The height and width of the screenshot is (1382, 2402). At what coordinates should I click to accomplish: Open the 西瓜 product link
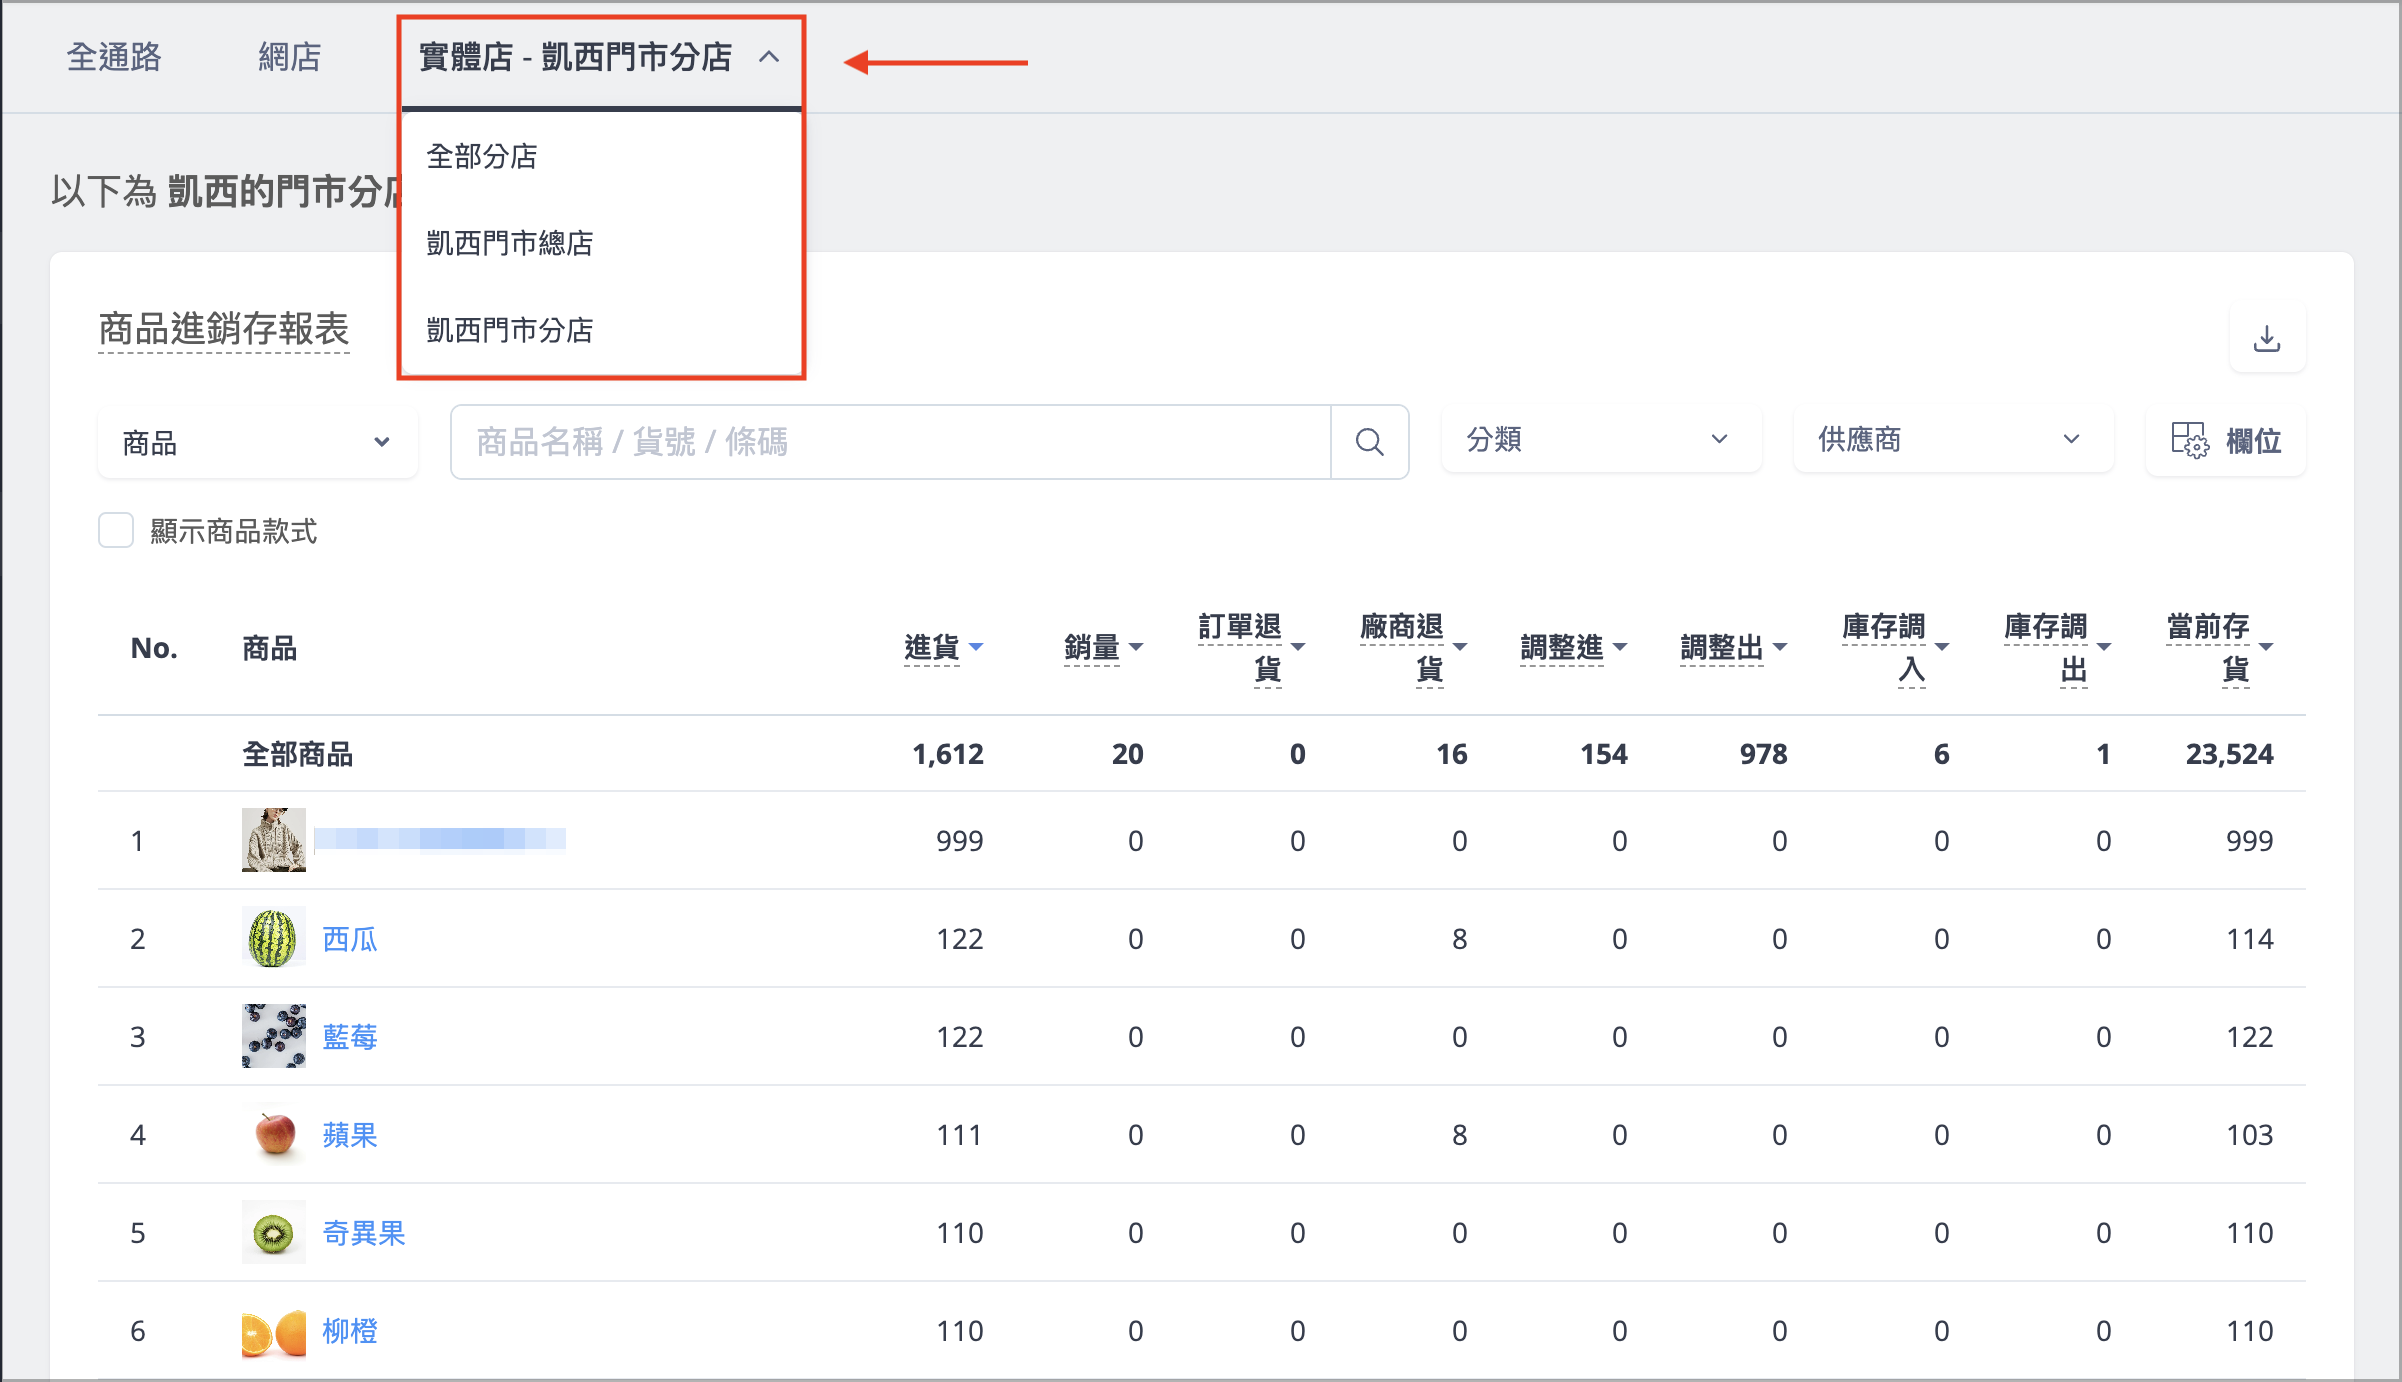click(x=350, y=939)
